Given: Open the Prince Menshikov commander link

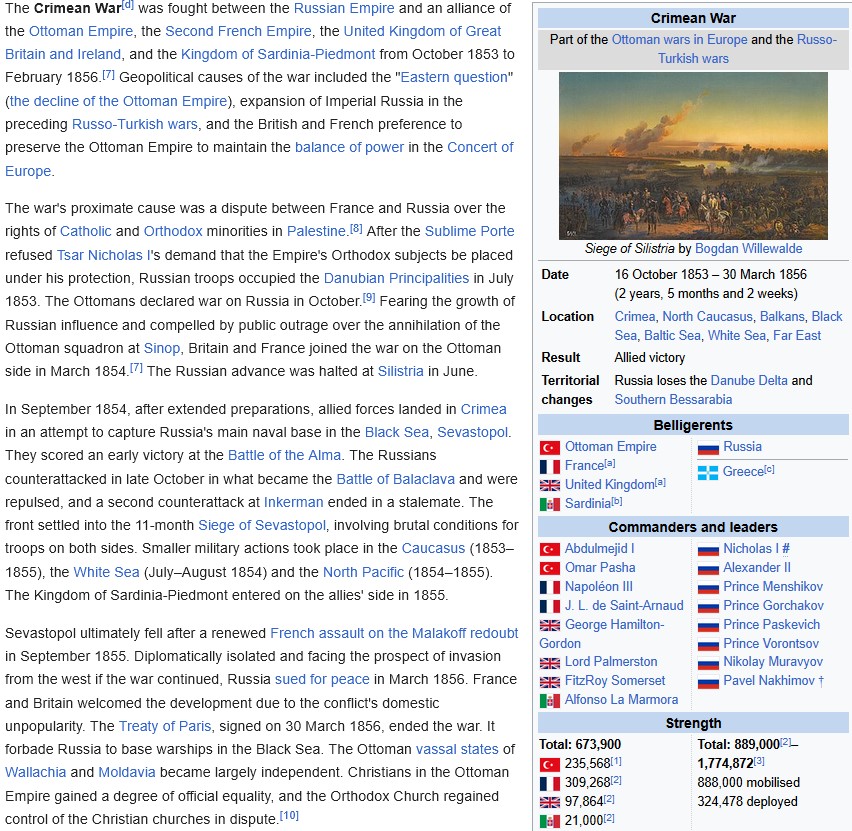Looking at the screenshot, I should 773,586.
